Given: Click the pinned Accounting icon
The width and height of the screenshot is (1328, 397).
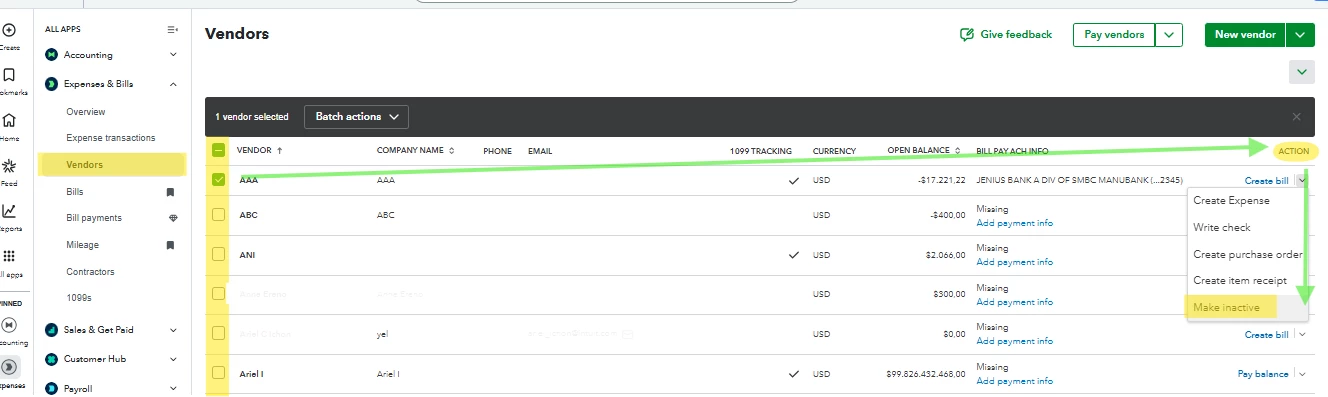Looking at the screenshot, I should [x=8, y=325].
